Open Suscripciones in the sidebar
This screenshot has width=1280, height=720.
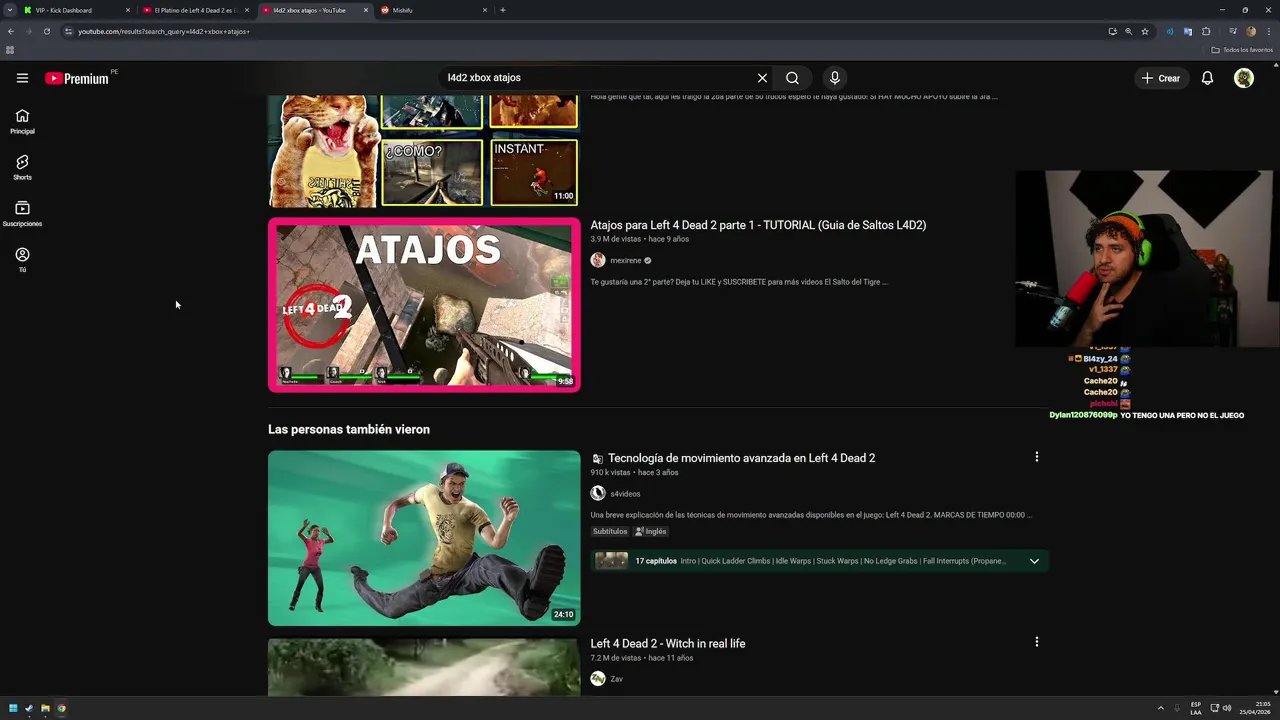click(x=22, y=214)
